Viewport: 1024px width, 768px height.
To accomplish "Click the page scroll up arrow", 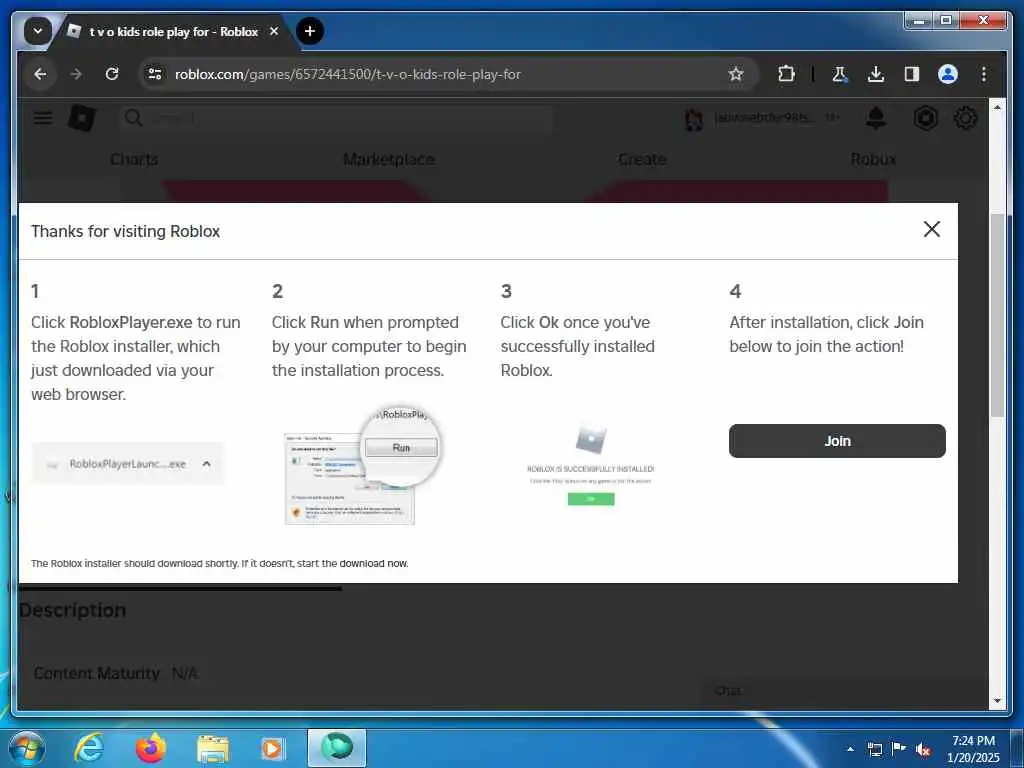I will point(997,106).
